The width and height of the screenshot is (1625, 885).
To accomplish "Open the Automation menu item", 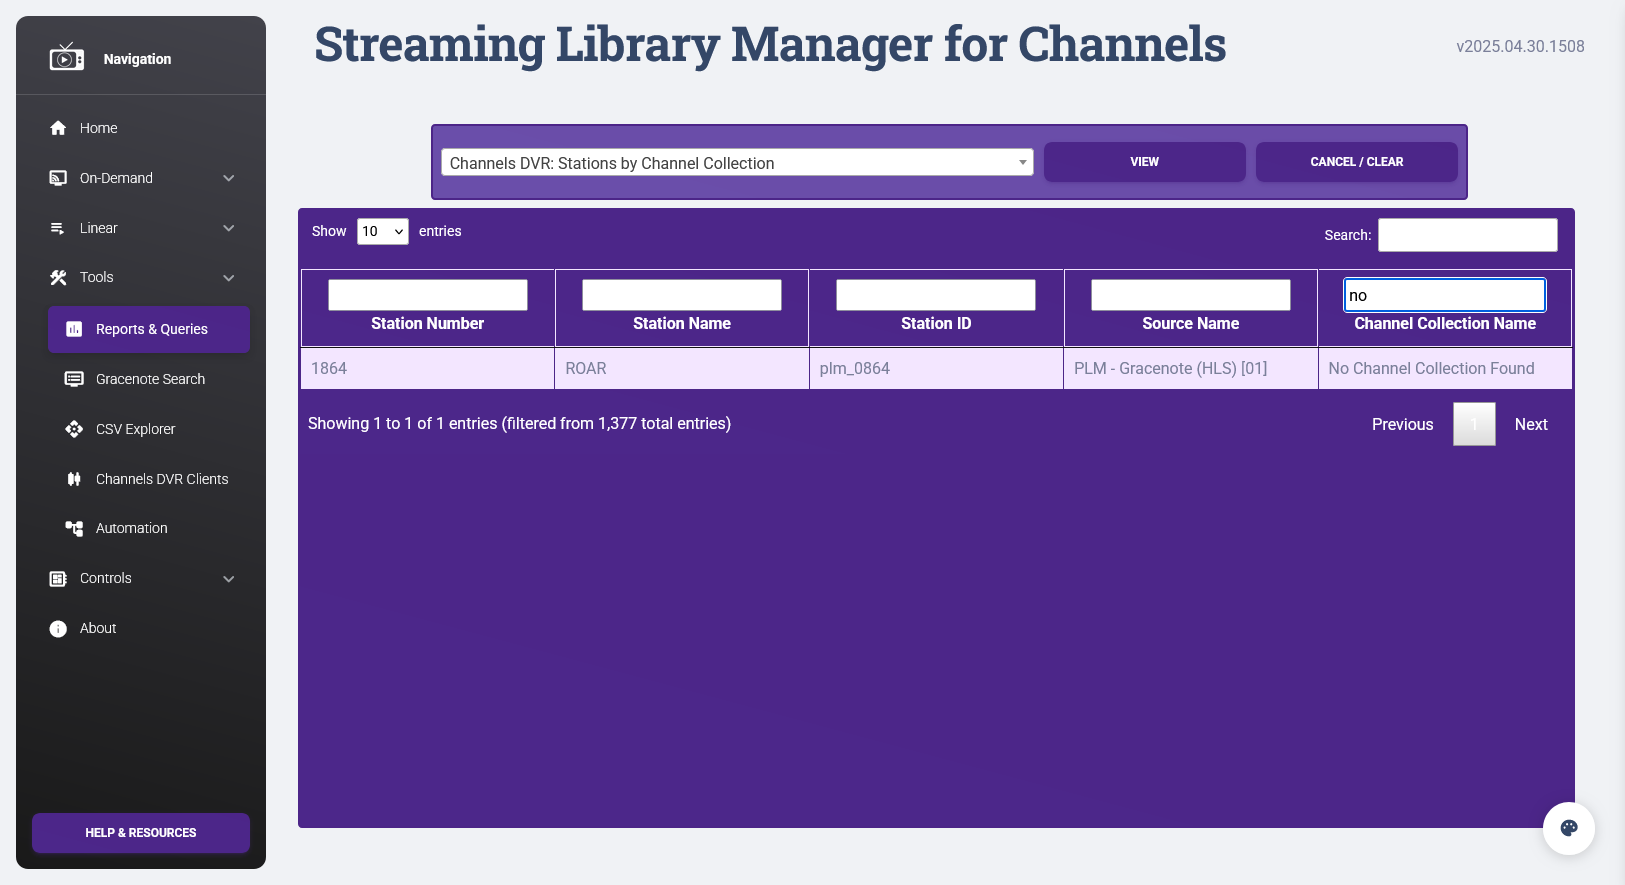I will tap(131, 528).
